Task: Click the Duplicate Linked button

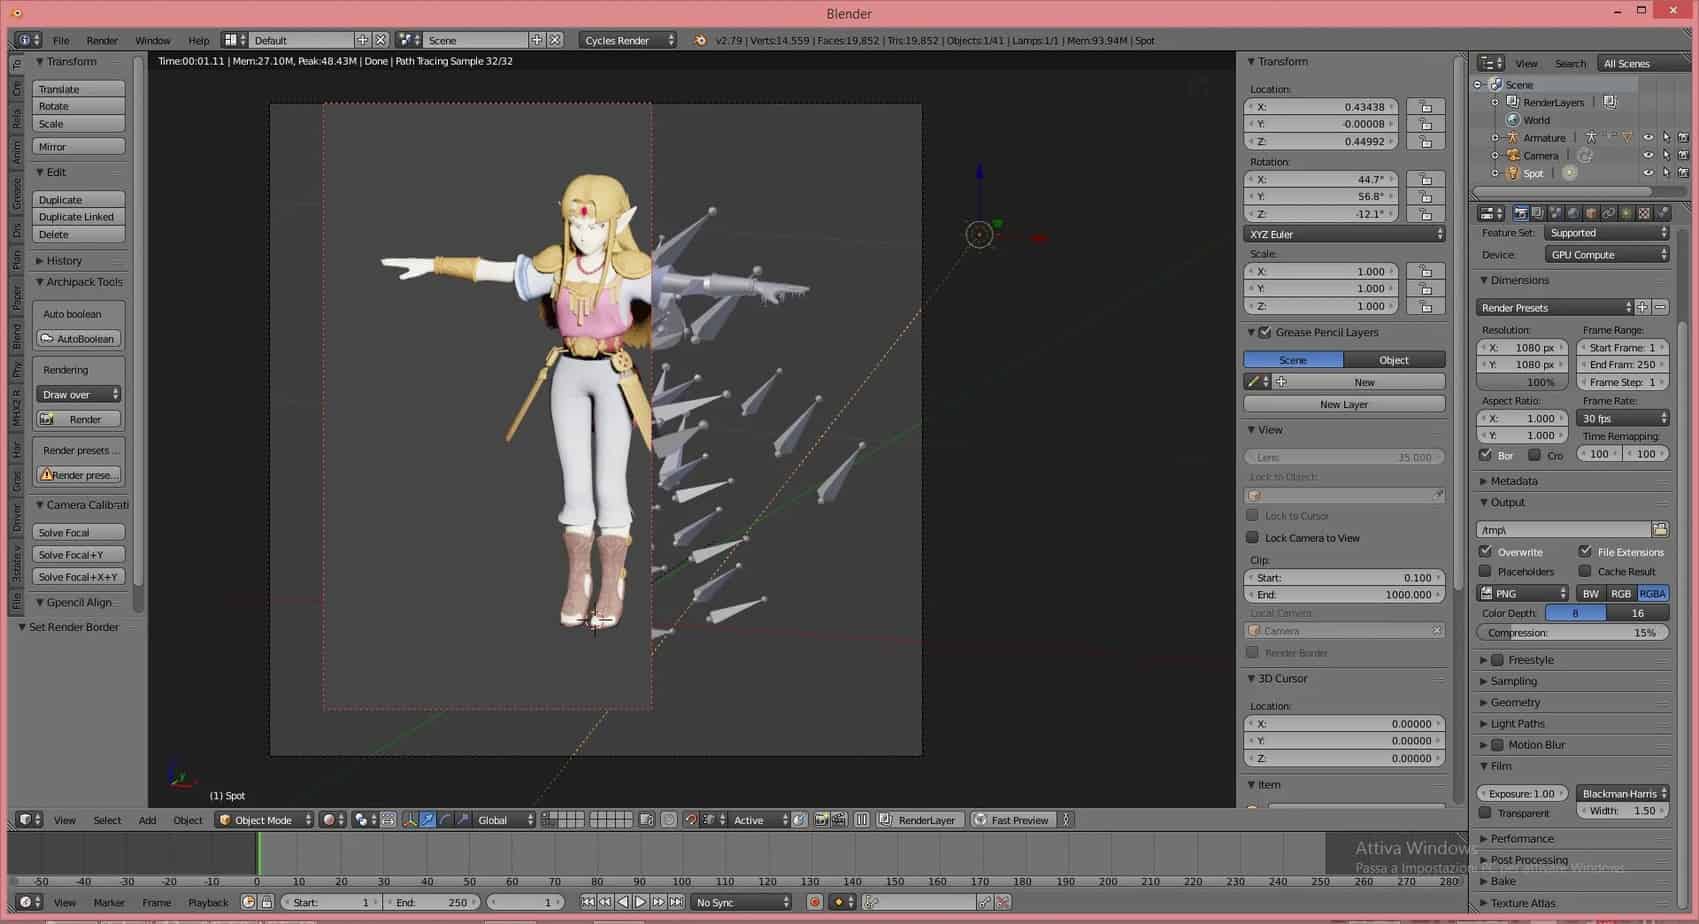Action: click(x=79, y=217)
